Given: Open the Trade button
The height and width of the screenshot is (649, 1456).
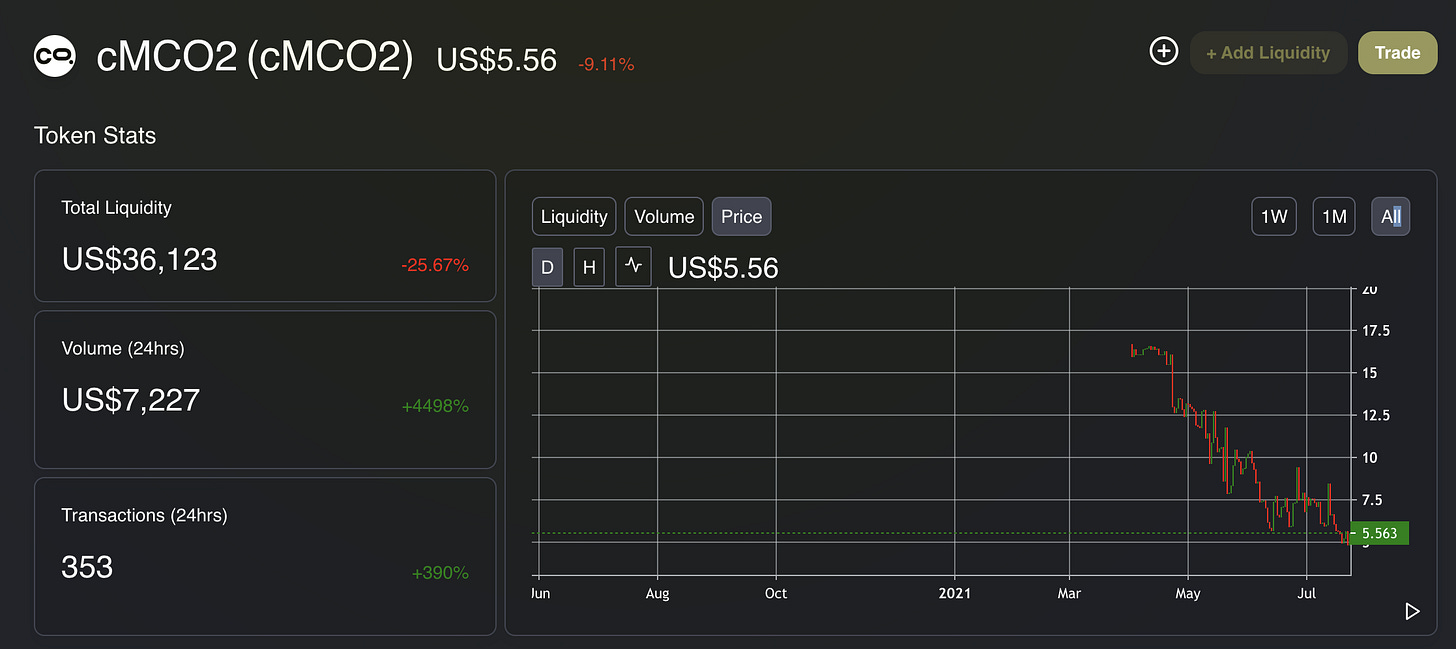Looking at the screenshot, I should [x=1397, y=53].
